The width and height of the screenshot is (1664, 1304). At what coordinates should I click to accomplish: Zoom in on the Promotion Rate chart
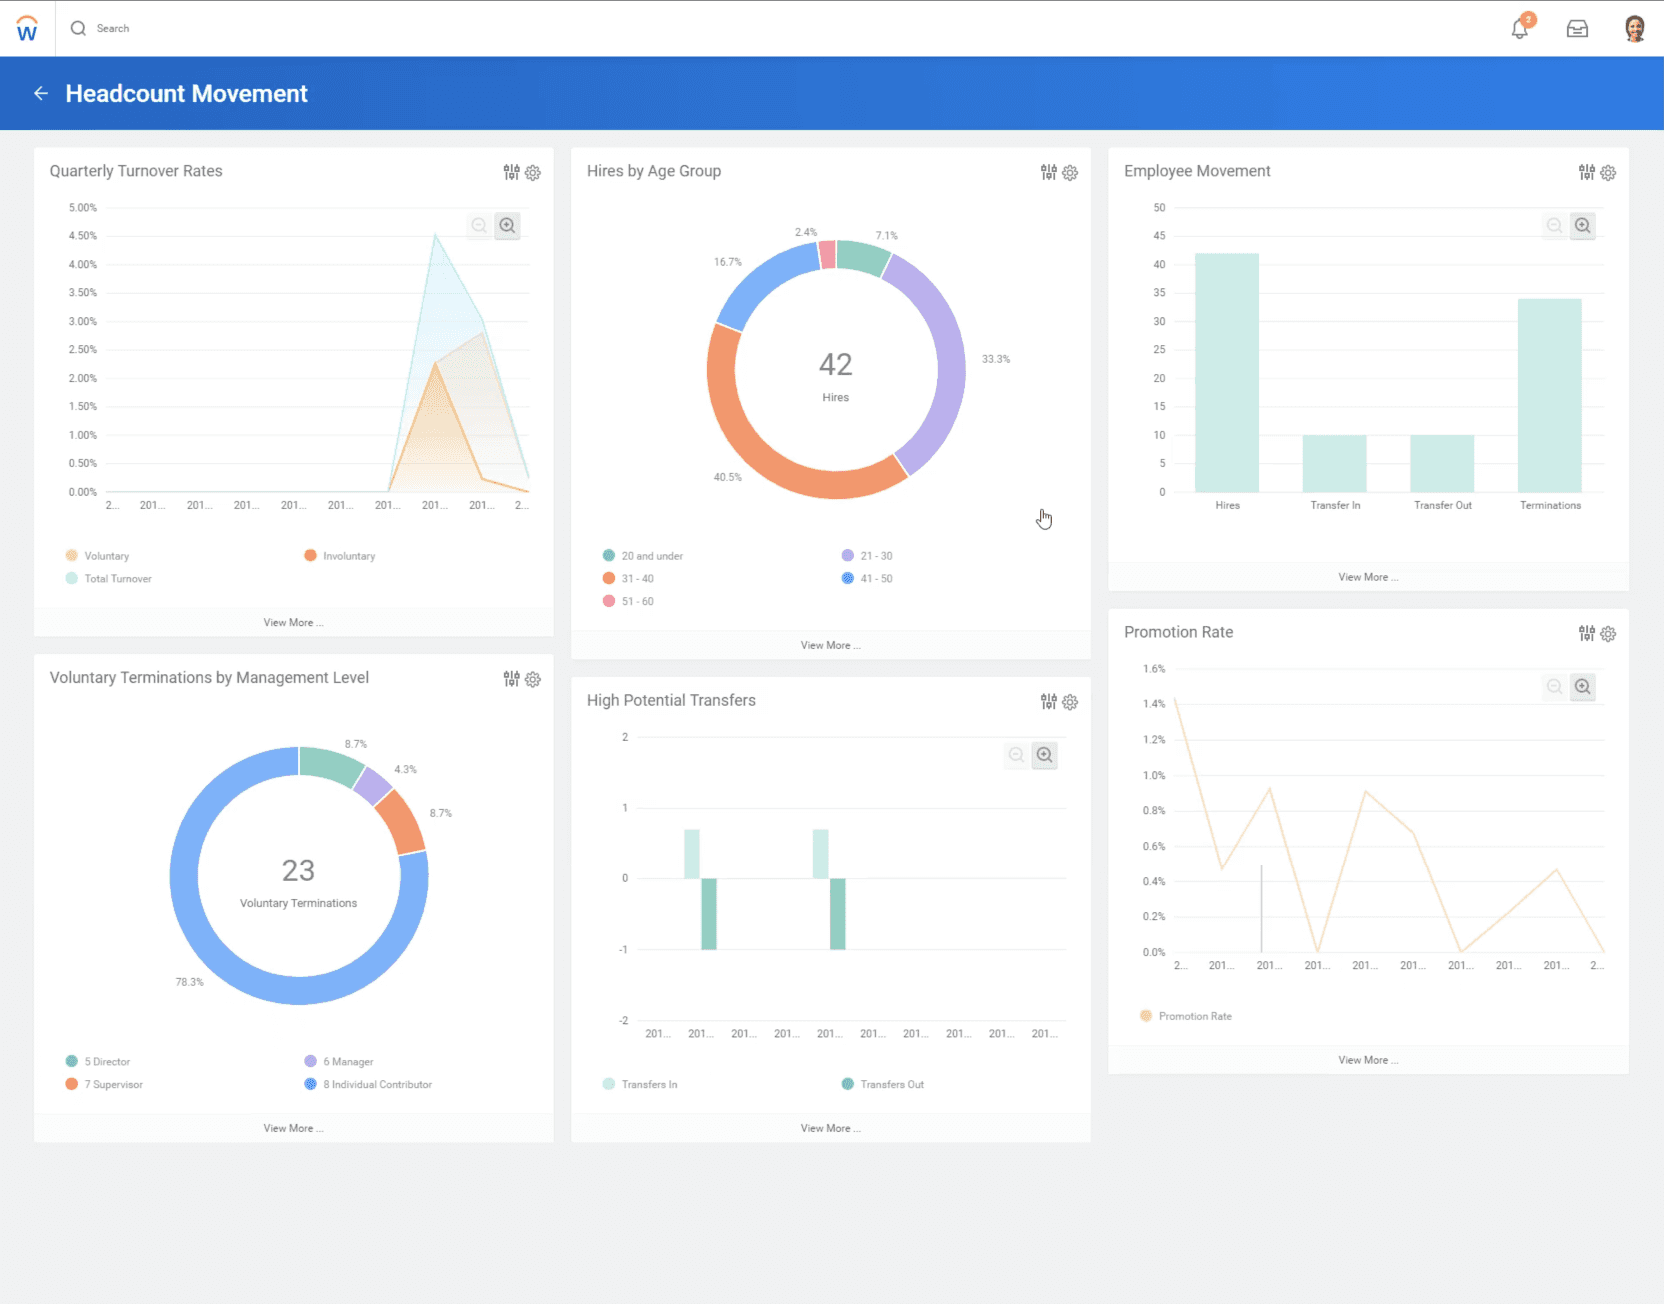click(x=1582, y=686)
